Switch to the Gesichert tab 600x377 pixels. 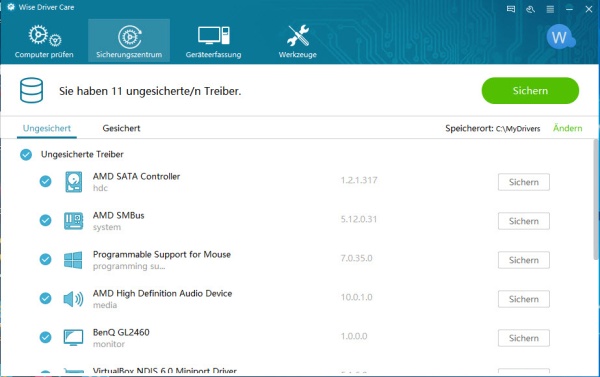pyautogui.click(x=121, y=129)
